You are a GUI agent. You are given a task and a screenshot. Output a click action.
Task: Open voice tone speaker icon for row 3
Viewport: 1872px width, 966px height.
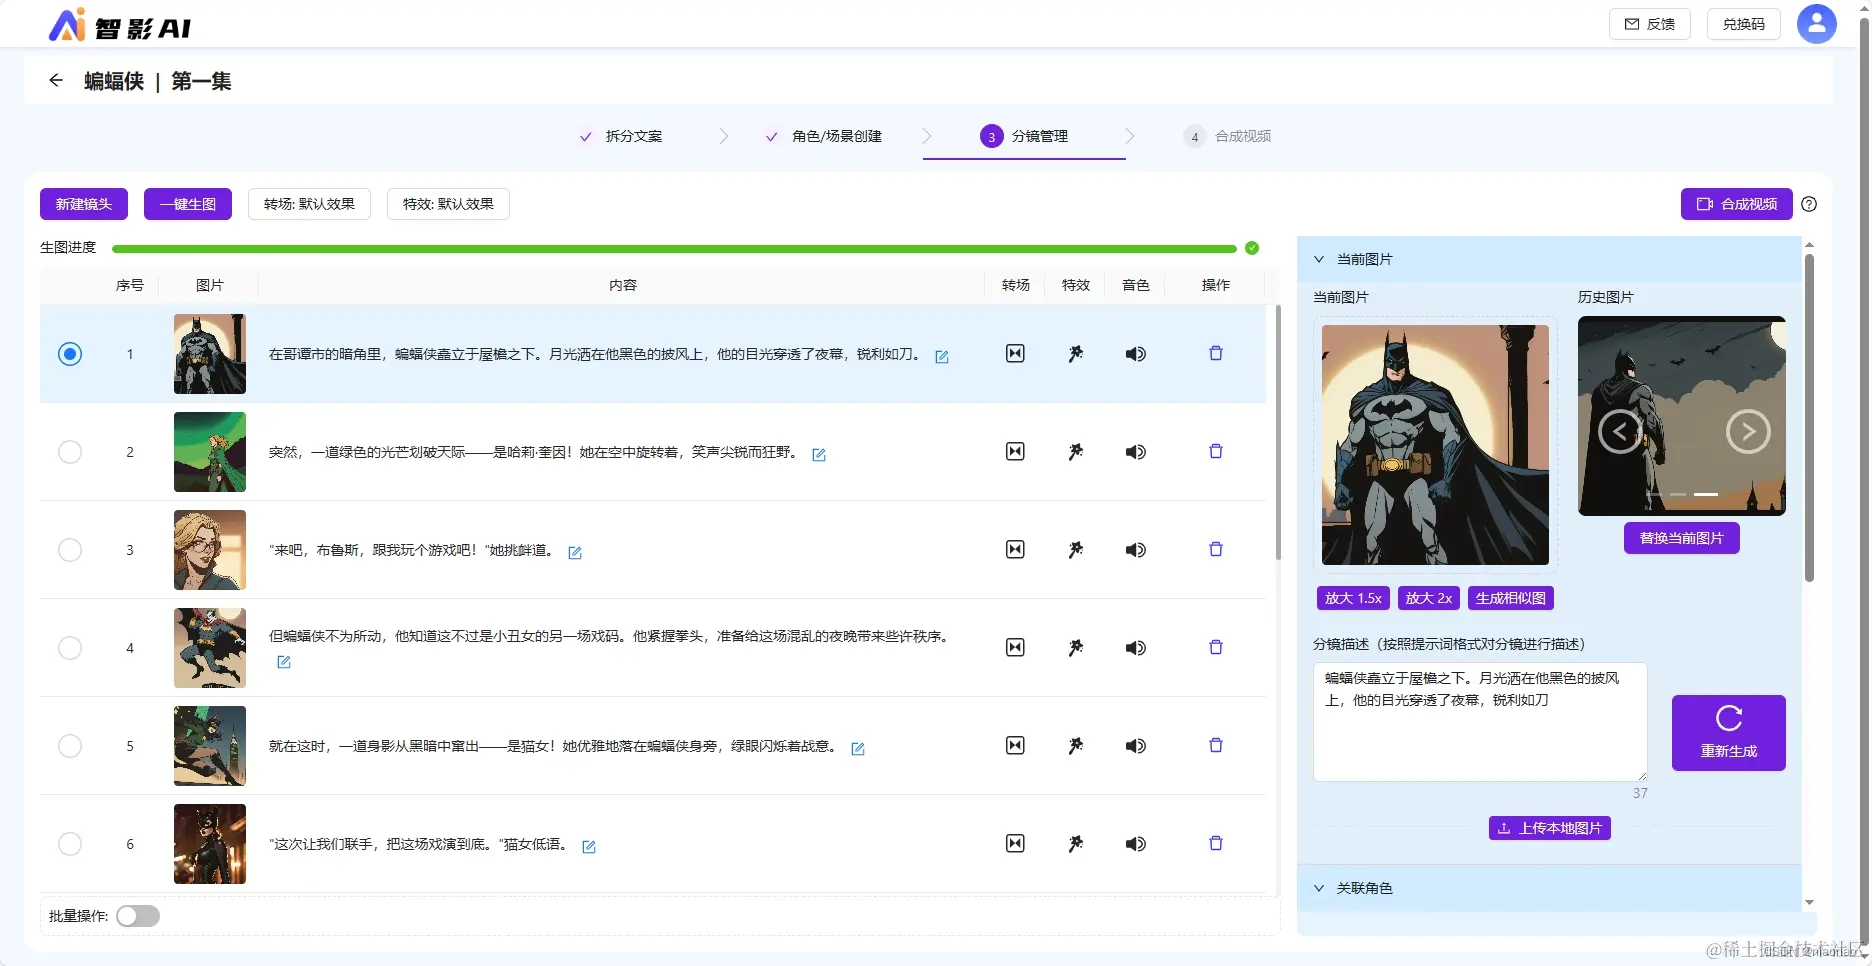pos(1135,550)
